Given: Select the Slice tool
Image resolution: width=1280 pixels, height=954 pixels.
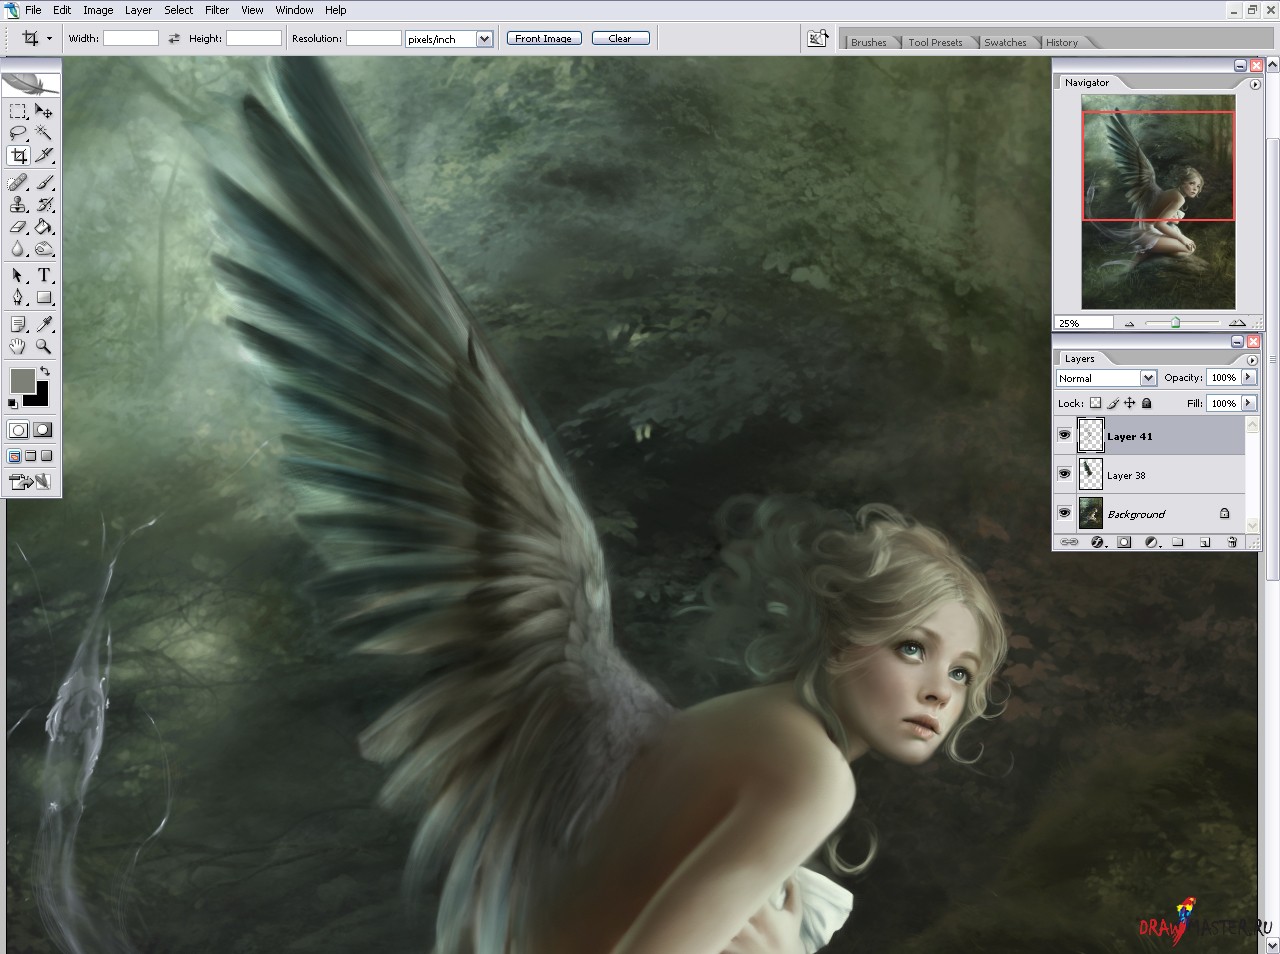Looking at the screenshot, I should 44,156.
